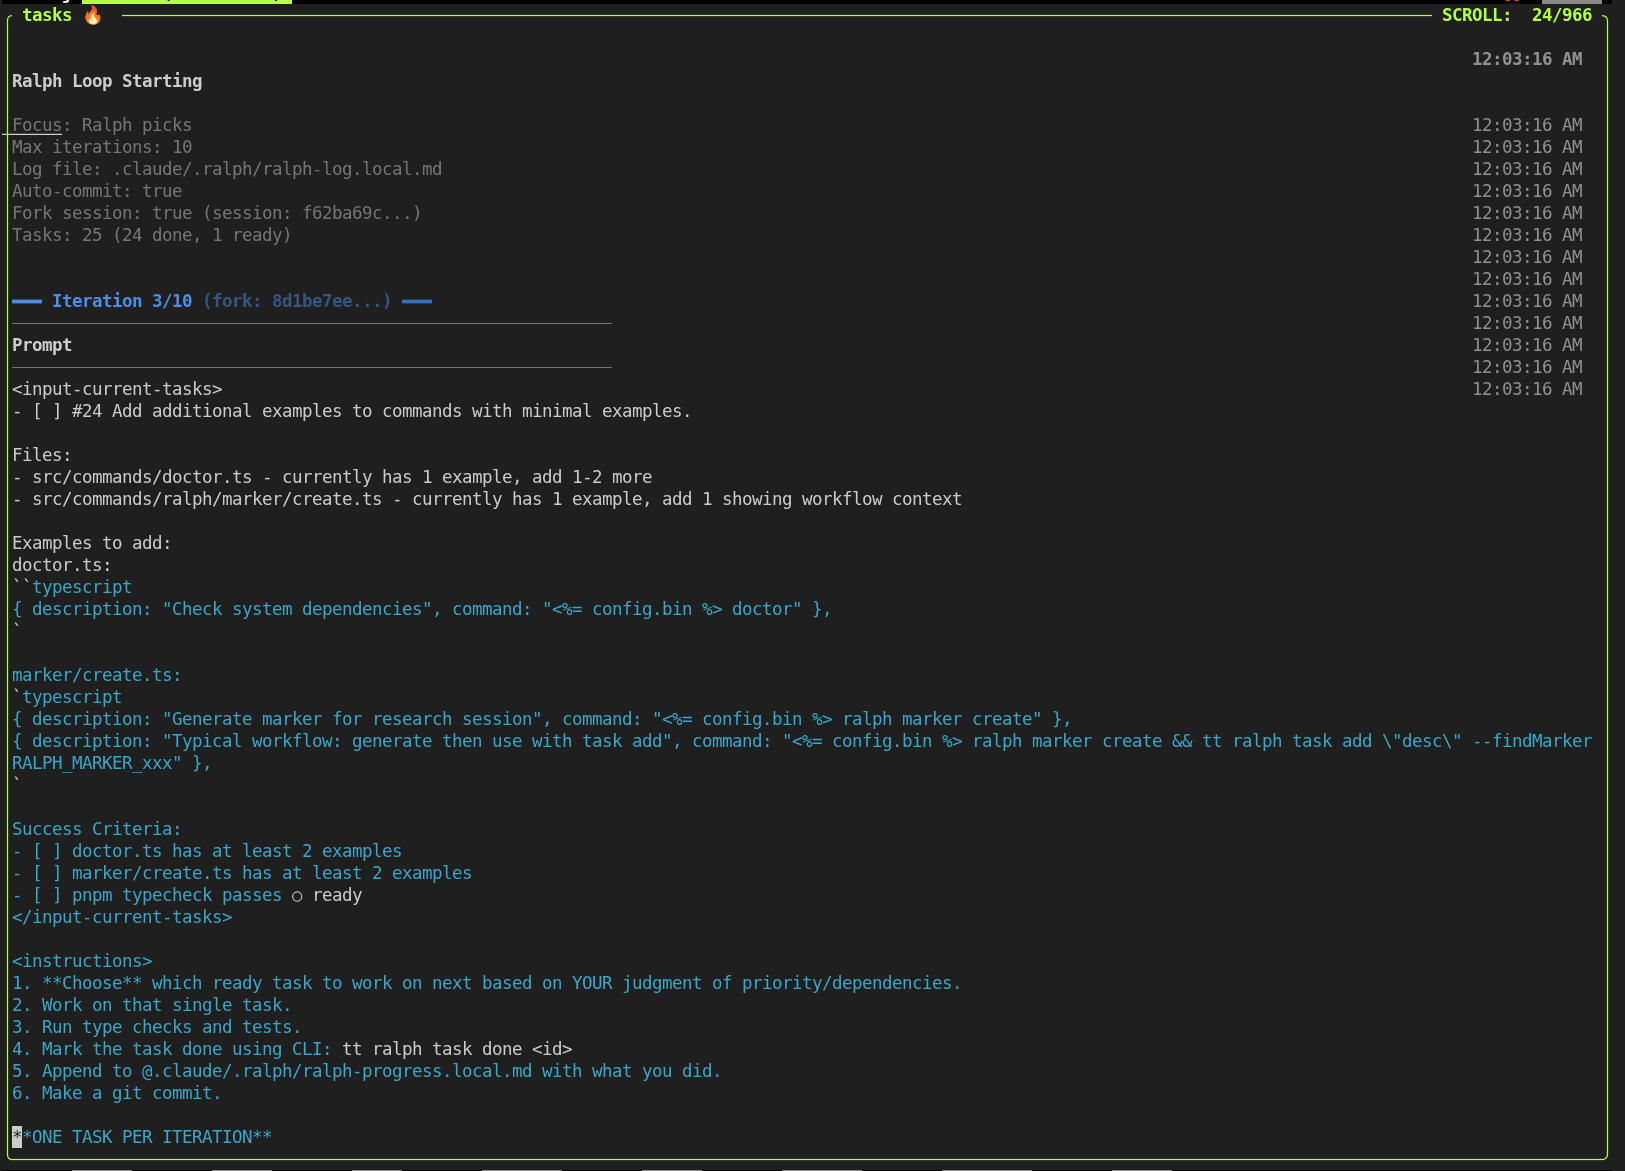This screenshot has width=1625, height=1171.
Task: Click the SCROLL 24/966 position indicator
Action: click(1516, 15)
